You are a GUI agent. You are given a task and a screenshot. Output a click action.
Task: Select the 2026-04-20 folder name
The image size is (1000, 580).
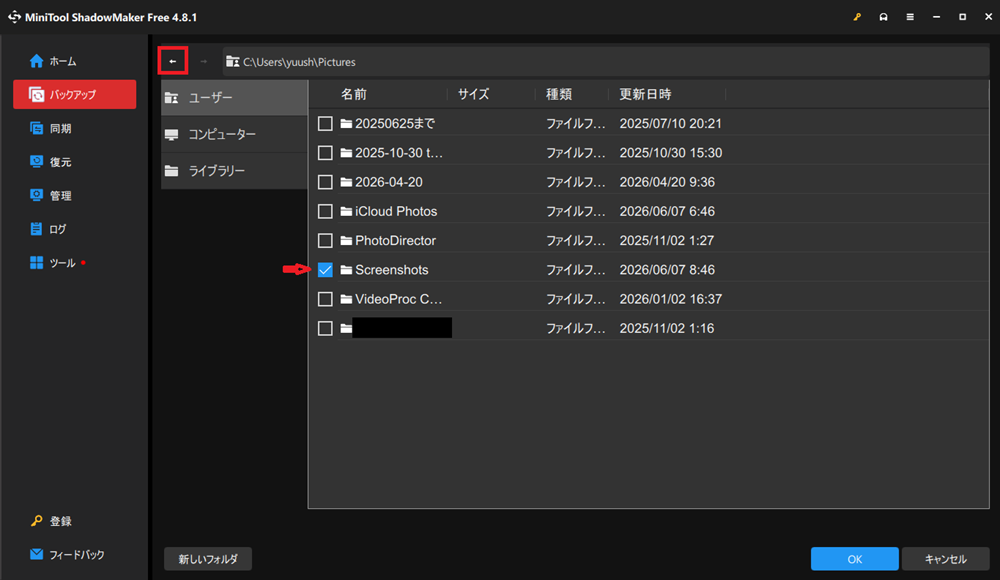pos(389,182)
